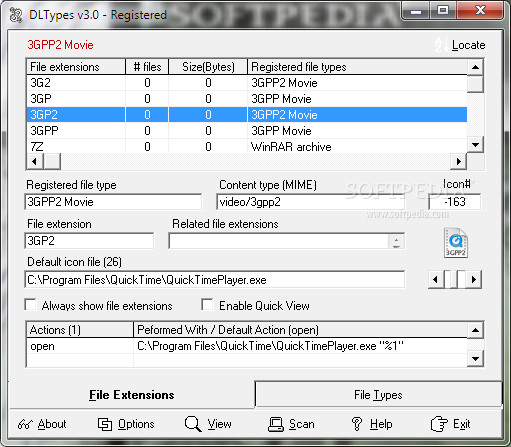
Task: Click the Options windows icon
Action: pos(105,424)
